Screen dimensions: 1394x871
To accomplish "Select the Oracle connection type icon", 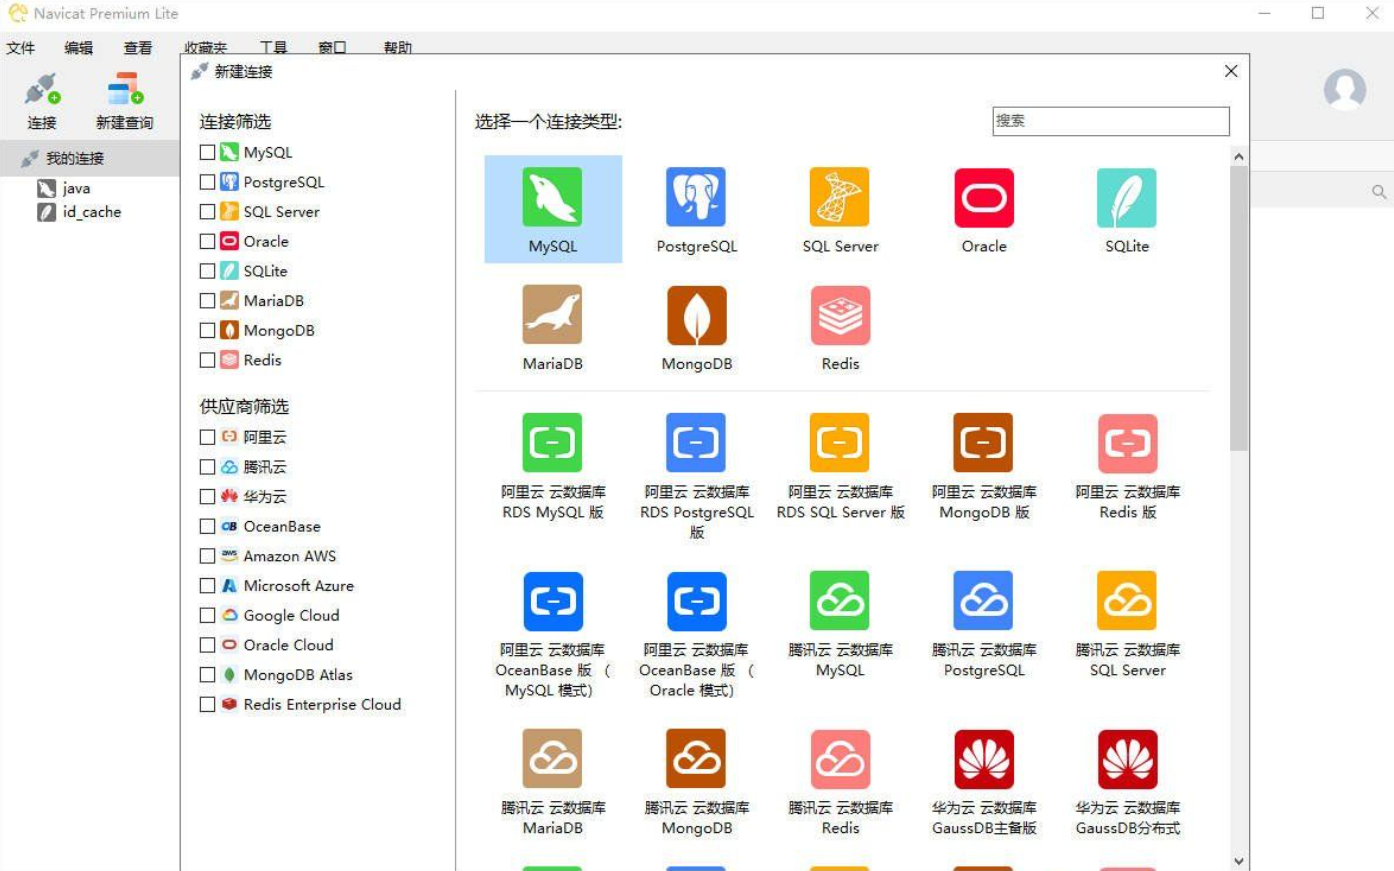I will [x=984, y=197].
